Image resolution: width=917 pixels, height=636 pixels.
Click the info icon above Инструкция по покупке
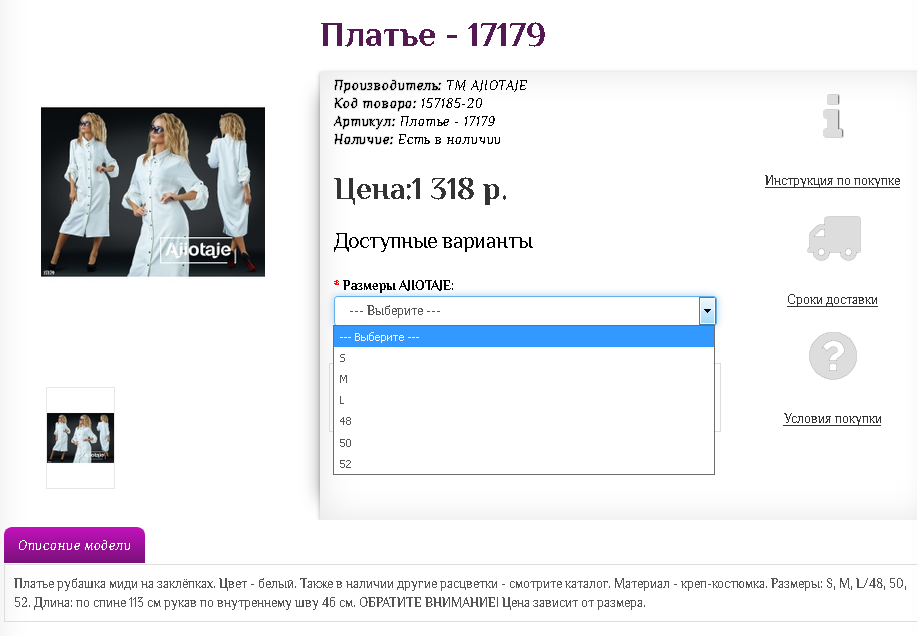click(833, 116)
